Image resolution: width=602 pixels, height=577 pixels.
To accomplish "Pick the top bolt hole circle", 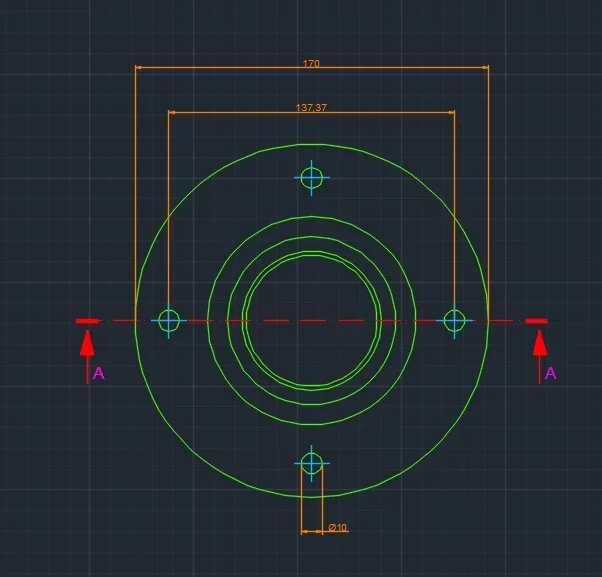I will click(x=312, y=178).
